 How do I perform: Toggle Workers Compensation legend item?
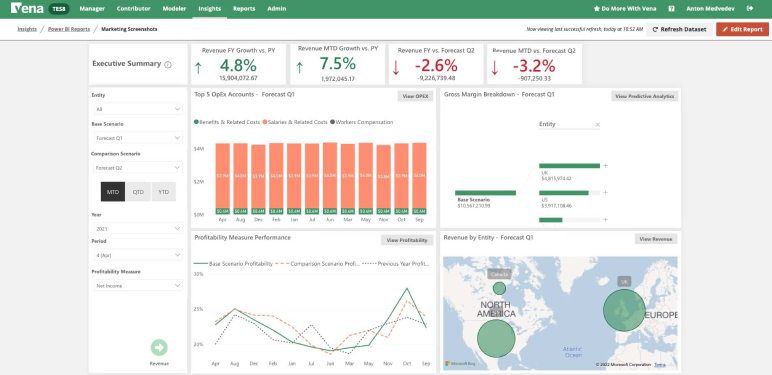coord(362,122)
